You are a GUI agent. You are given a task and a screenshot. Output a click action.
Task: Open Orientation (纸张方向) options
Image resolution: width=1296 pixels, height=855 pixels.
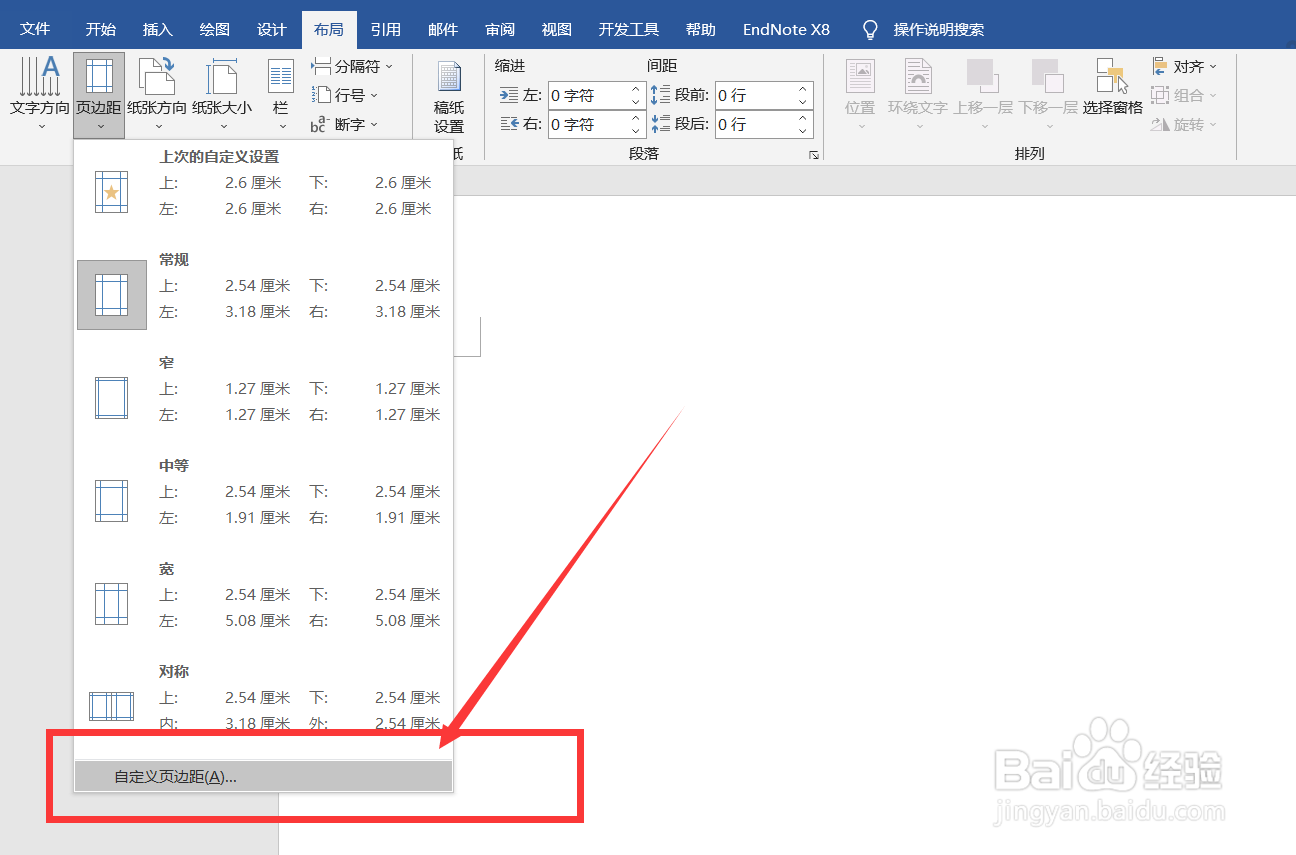pyautogui.click(x=157, y=95)
